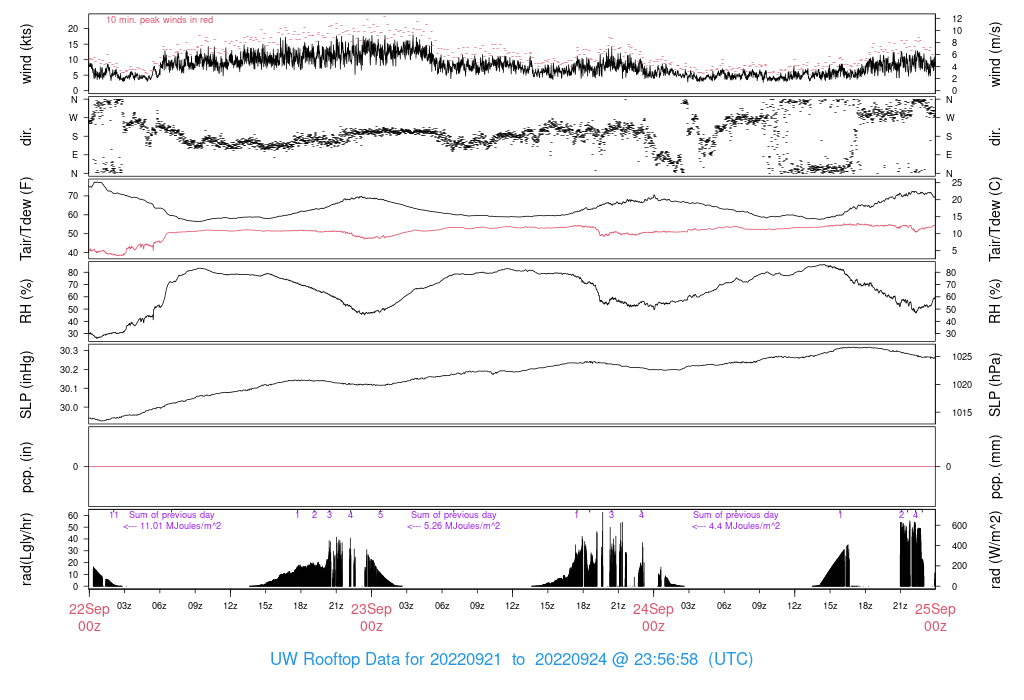Image resolution: width=1024 pixels, height=700 pixels.
Task: Click the "24Sep 00z" date label
Action: click(653, 618)
